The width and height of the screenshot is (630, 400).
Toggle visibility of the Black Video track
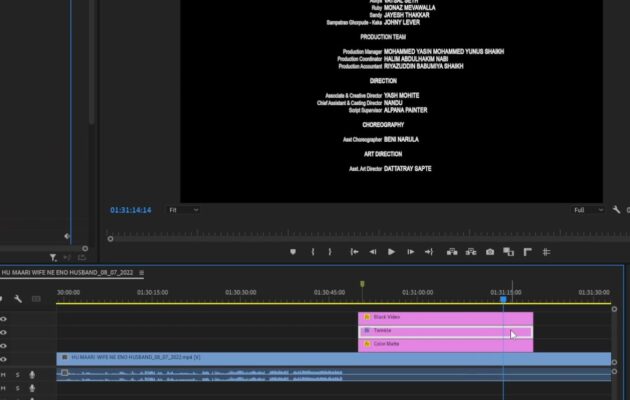pos(4,318)
